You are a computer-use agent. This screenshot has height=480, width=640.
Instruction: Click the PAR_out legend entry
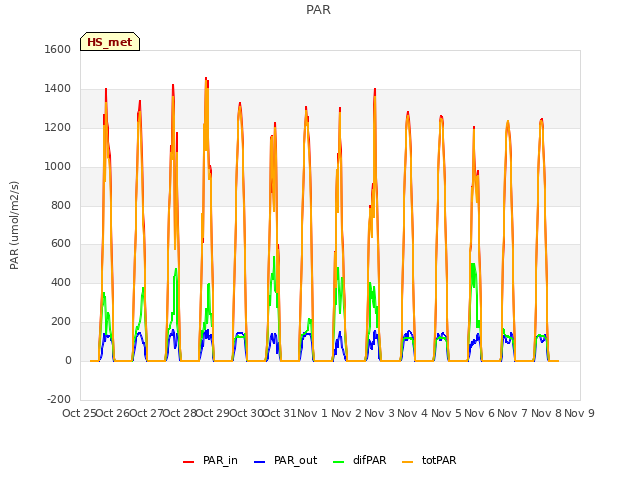tap(285, 460)
